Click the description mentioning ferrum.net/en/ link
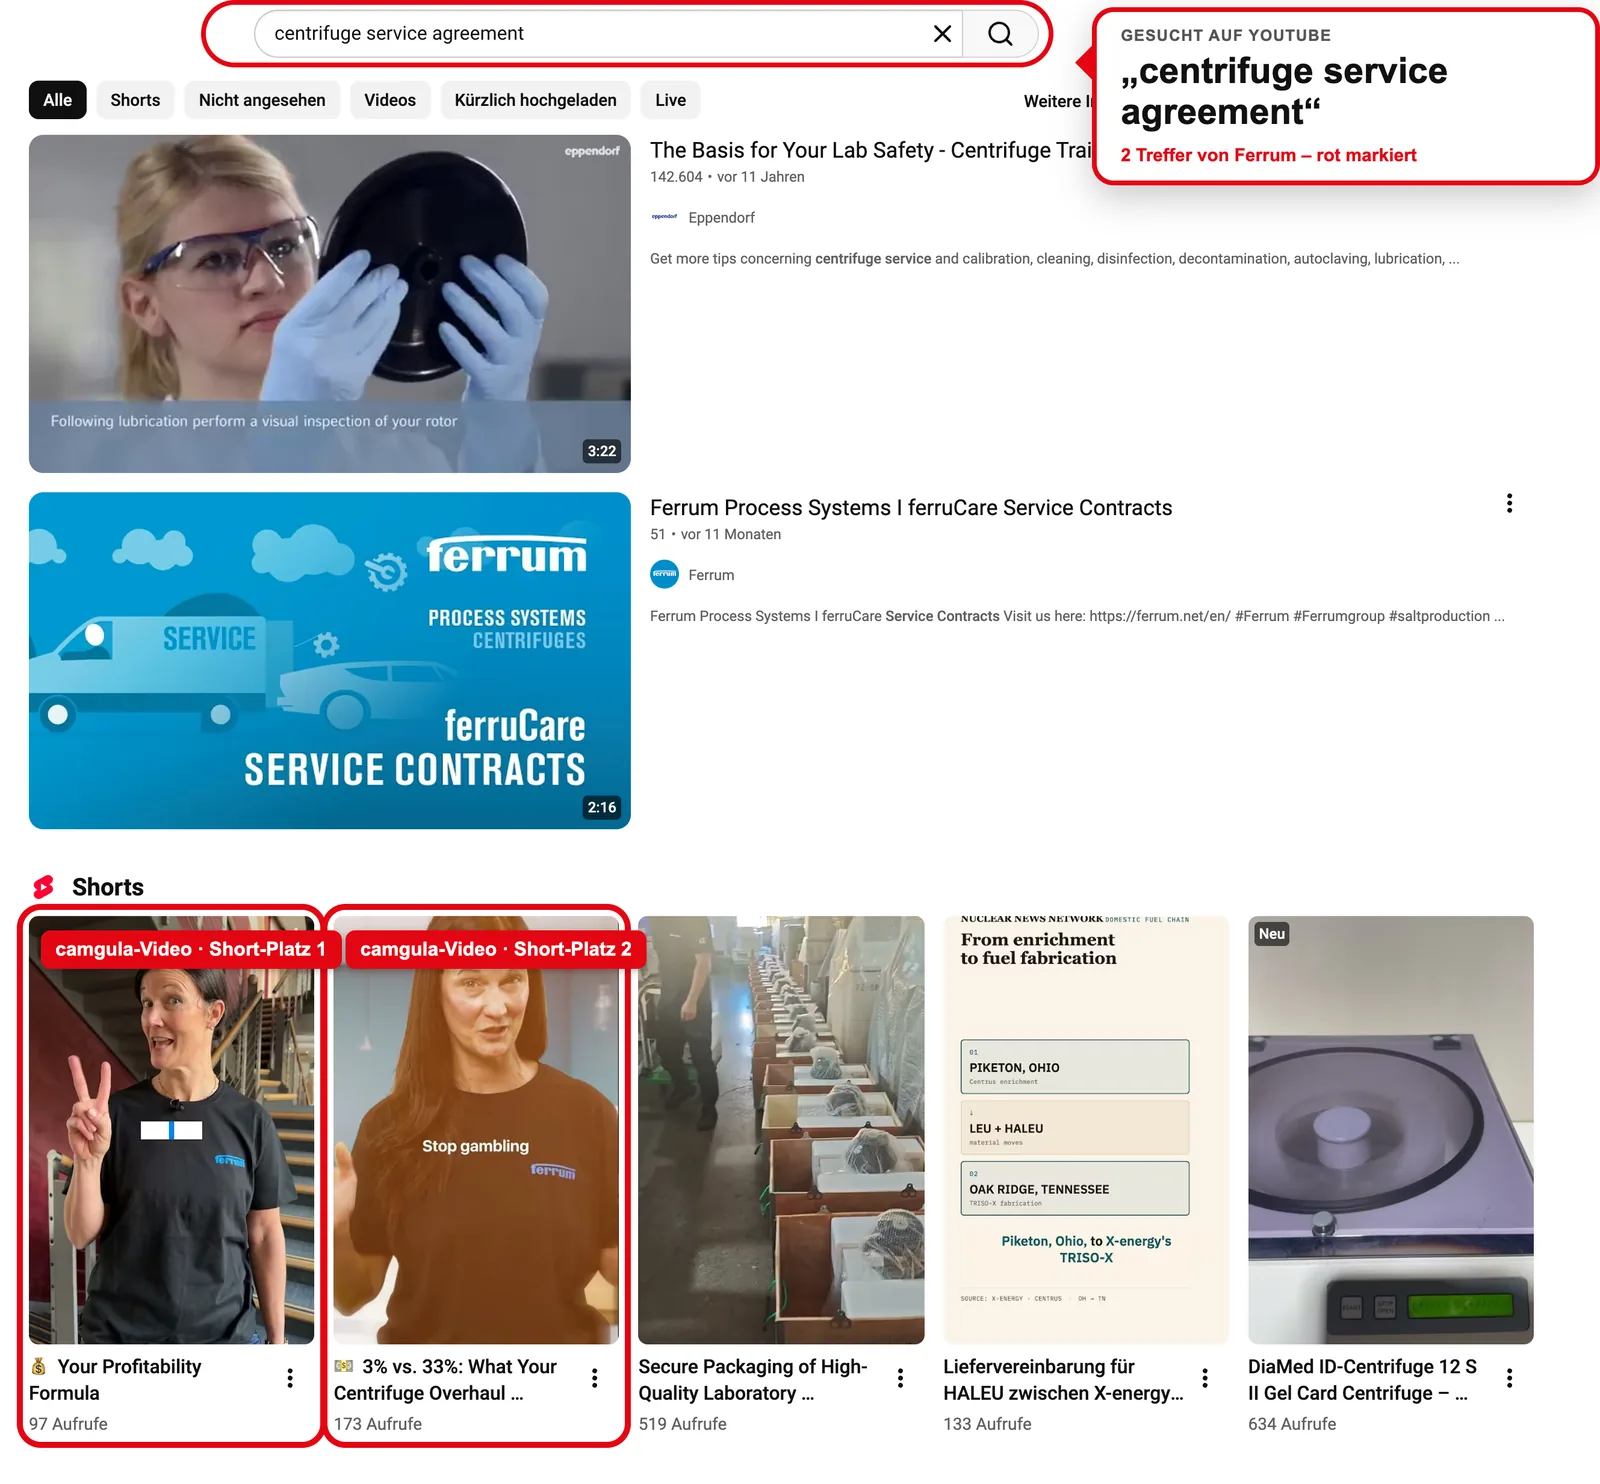This screenshot has height=1484, width=1600. tap(1077, 616)
